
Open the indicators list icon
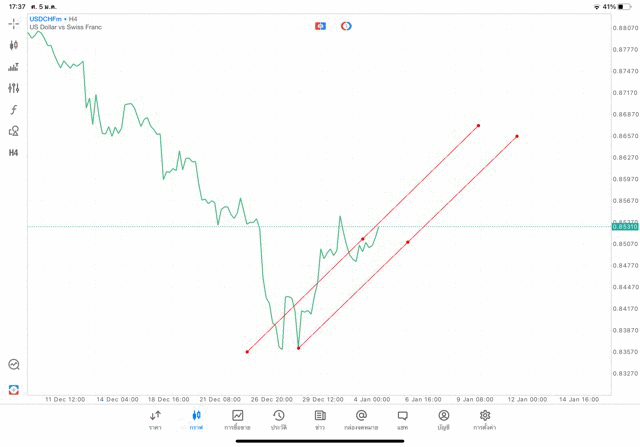coord(14,67)
